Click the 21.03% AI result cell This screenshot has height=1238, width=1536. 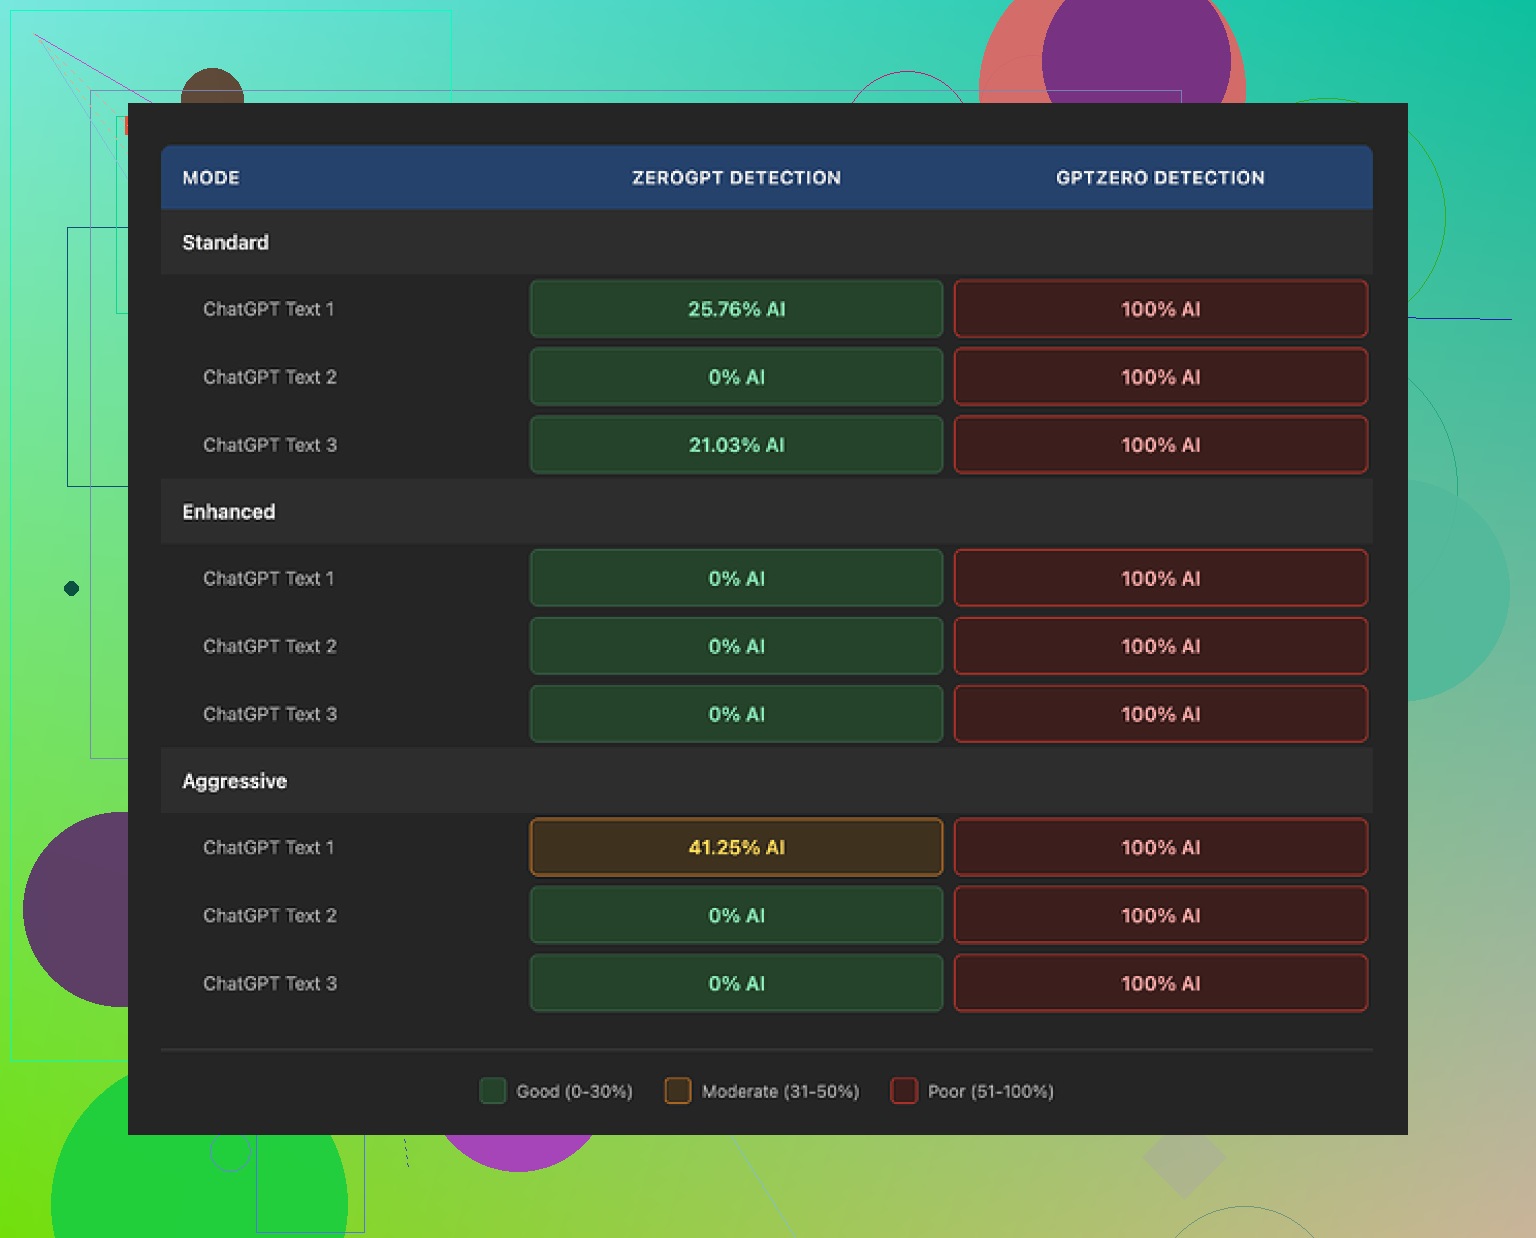[736, 445]
